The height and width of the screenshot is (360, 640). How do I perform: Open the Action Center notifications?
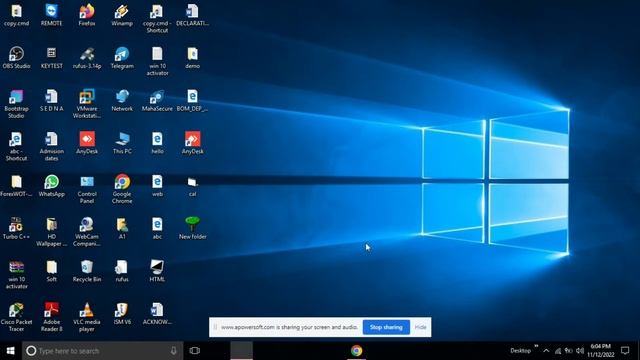[x=625, y=351]
